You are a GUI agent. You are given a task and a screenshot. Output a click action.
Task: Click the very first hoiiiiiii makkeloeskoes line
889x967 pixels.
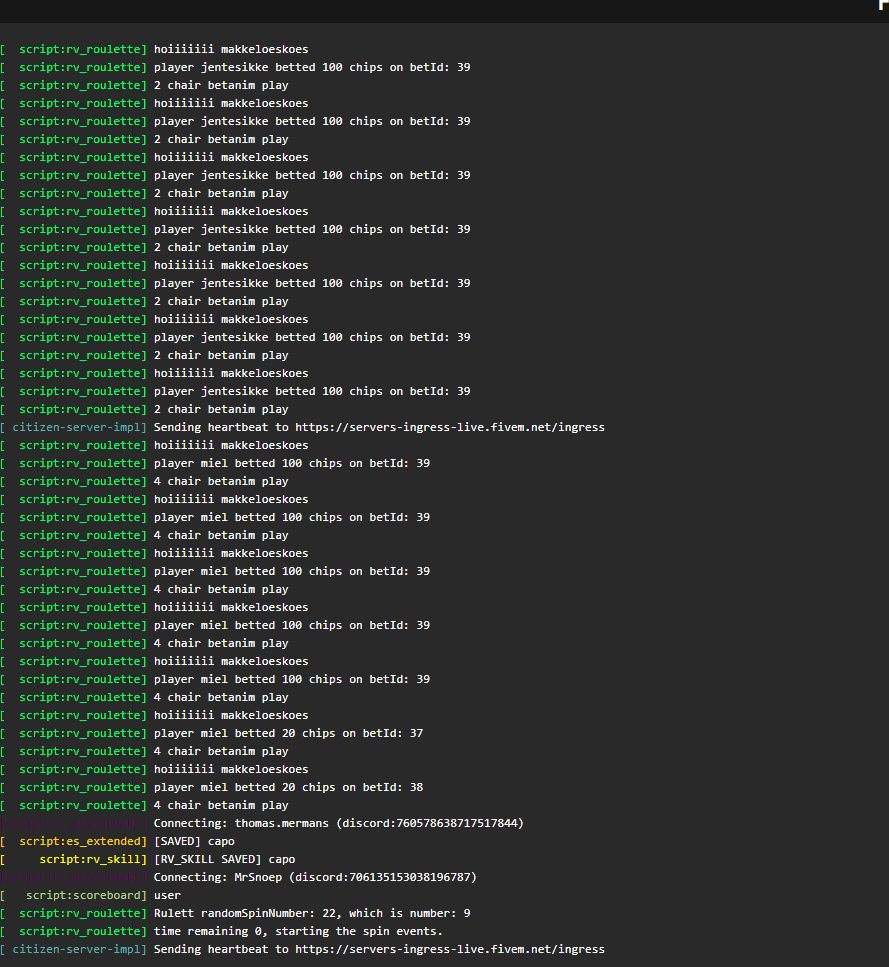(x=231, y=49)
